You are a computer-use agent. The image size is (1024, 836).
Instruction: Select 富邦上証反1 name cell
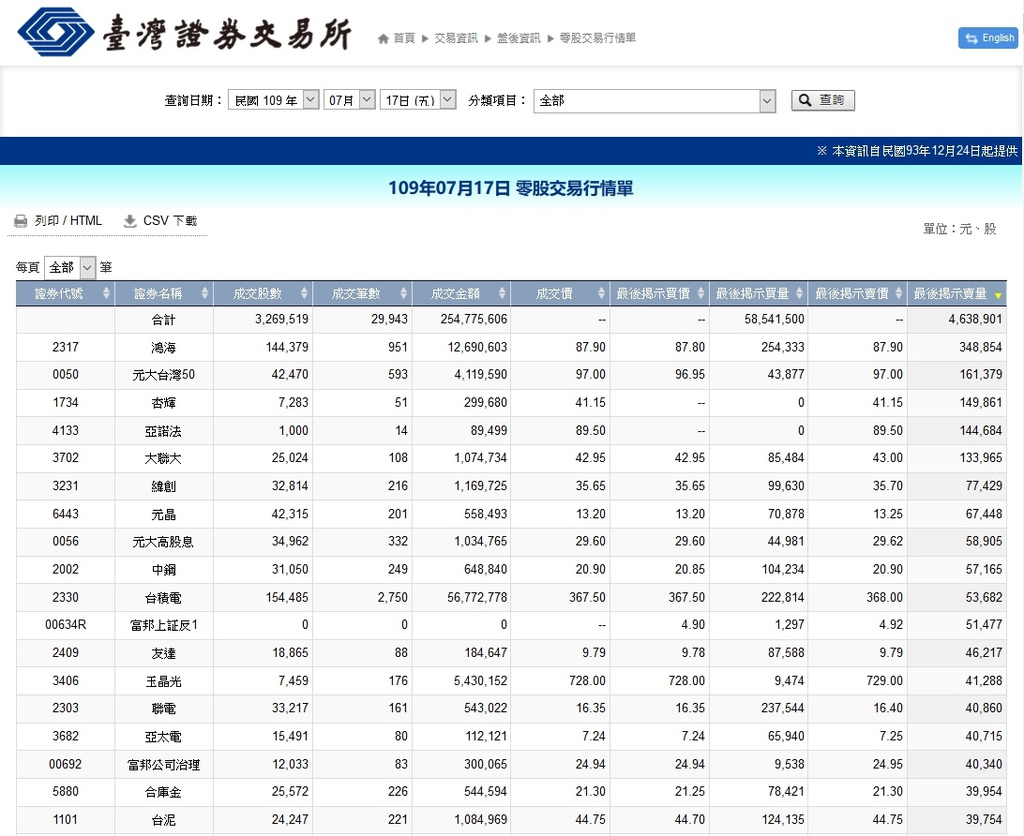[x=164, y=625]
